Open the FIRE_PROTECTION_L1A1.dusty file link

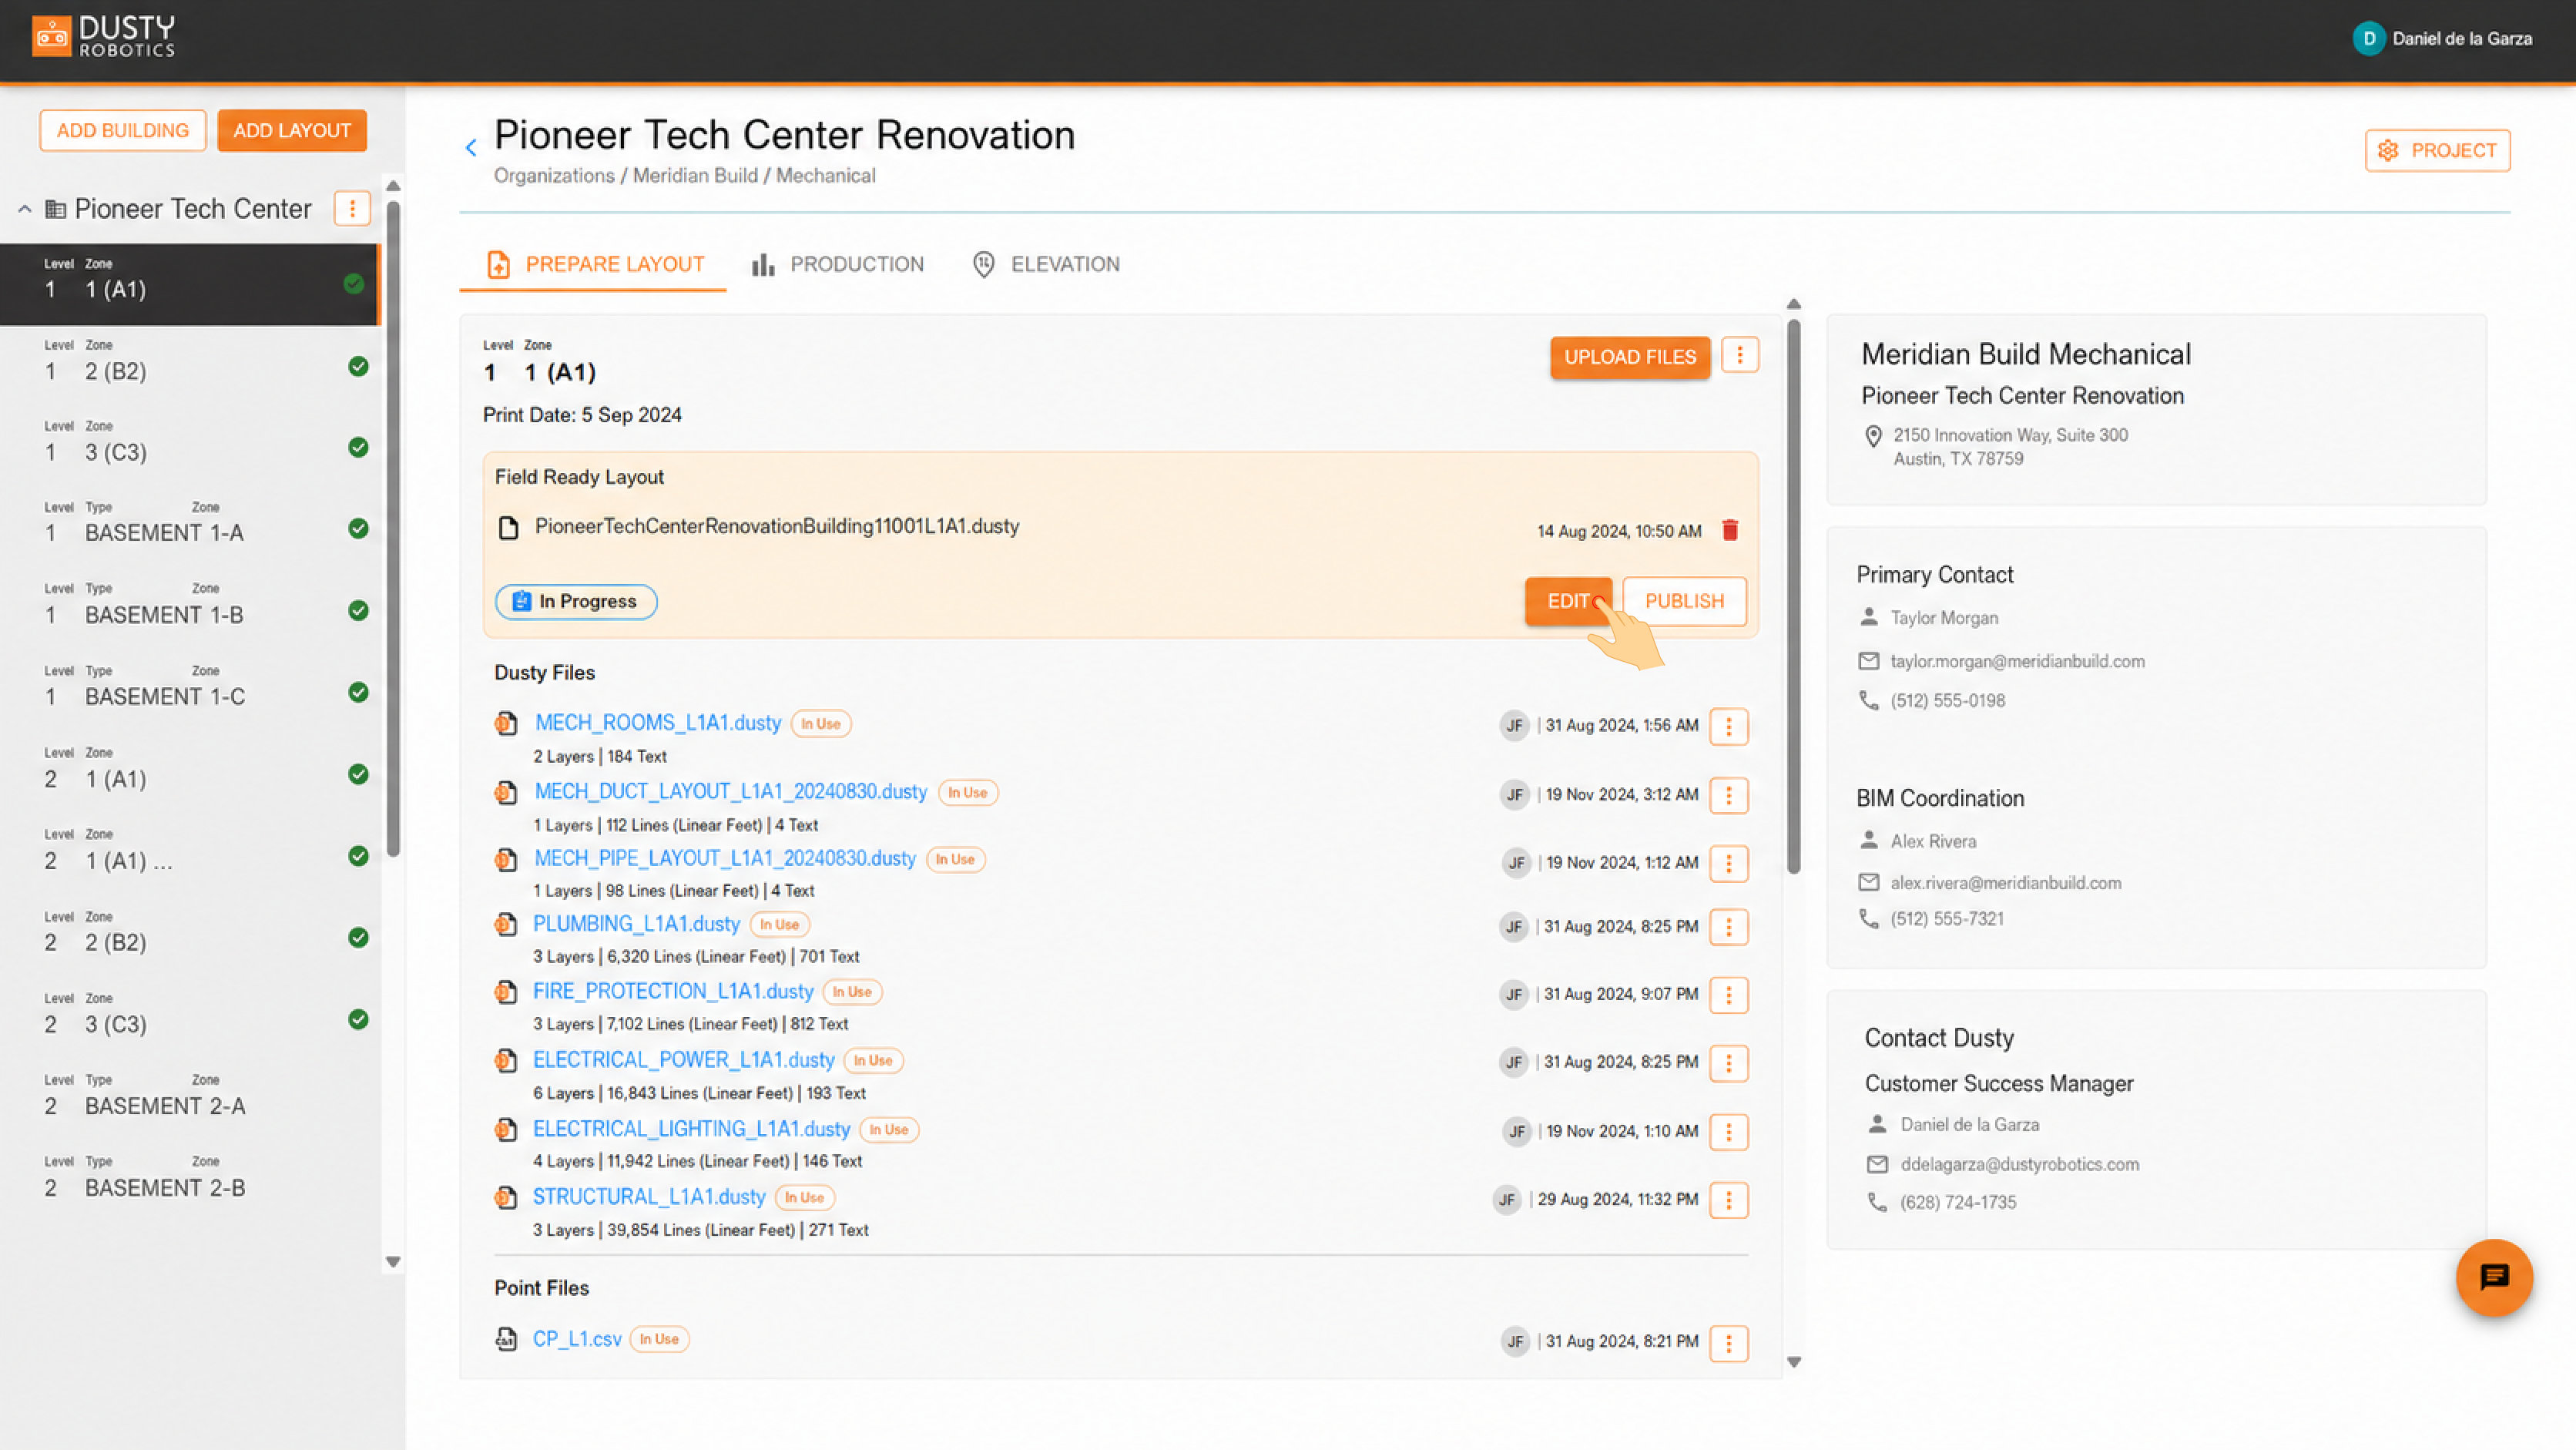click(673, 991)
